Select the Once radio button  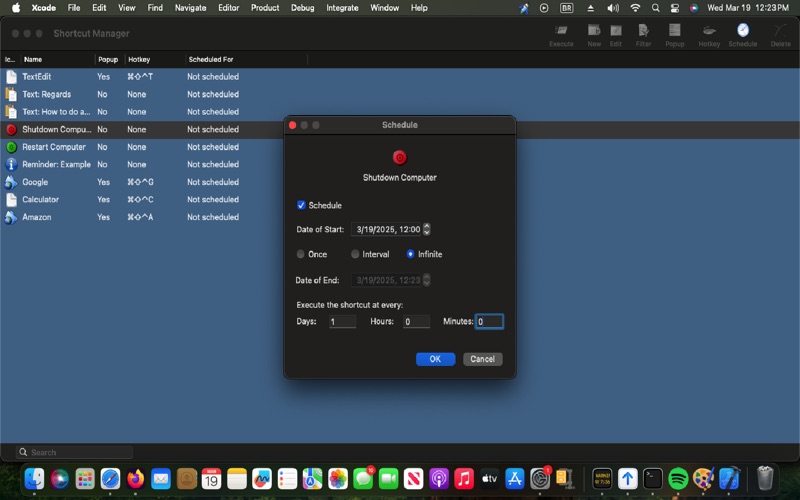point(301,254)
